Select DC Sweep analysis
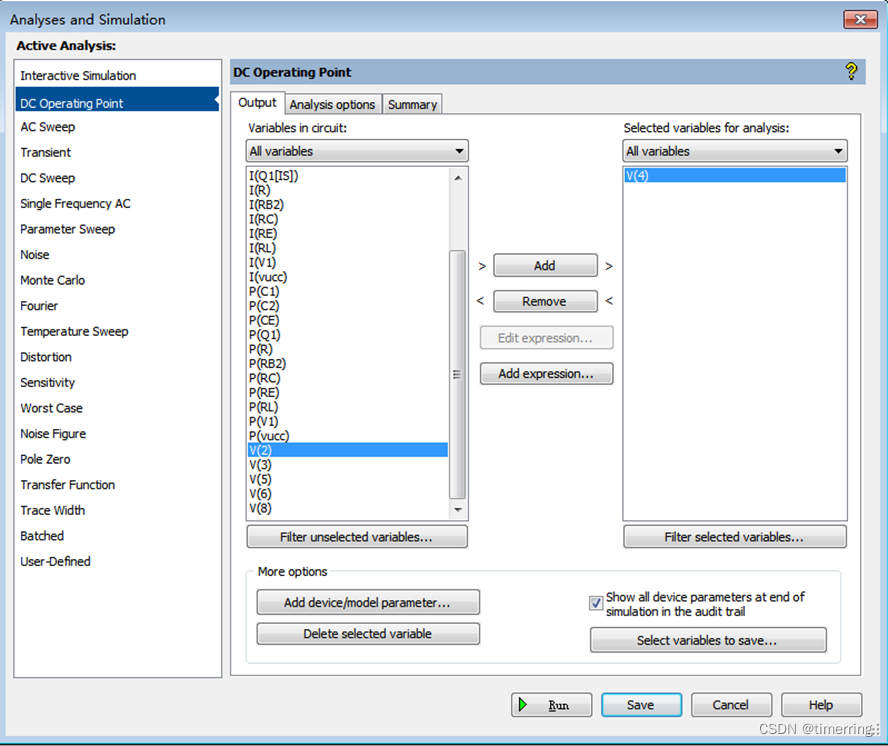The height and width of the screenshot is (746, 888). [117, 178]
